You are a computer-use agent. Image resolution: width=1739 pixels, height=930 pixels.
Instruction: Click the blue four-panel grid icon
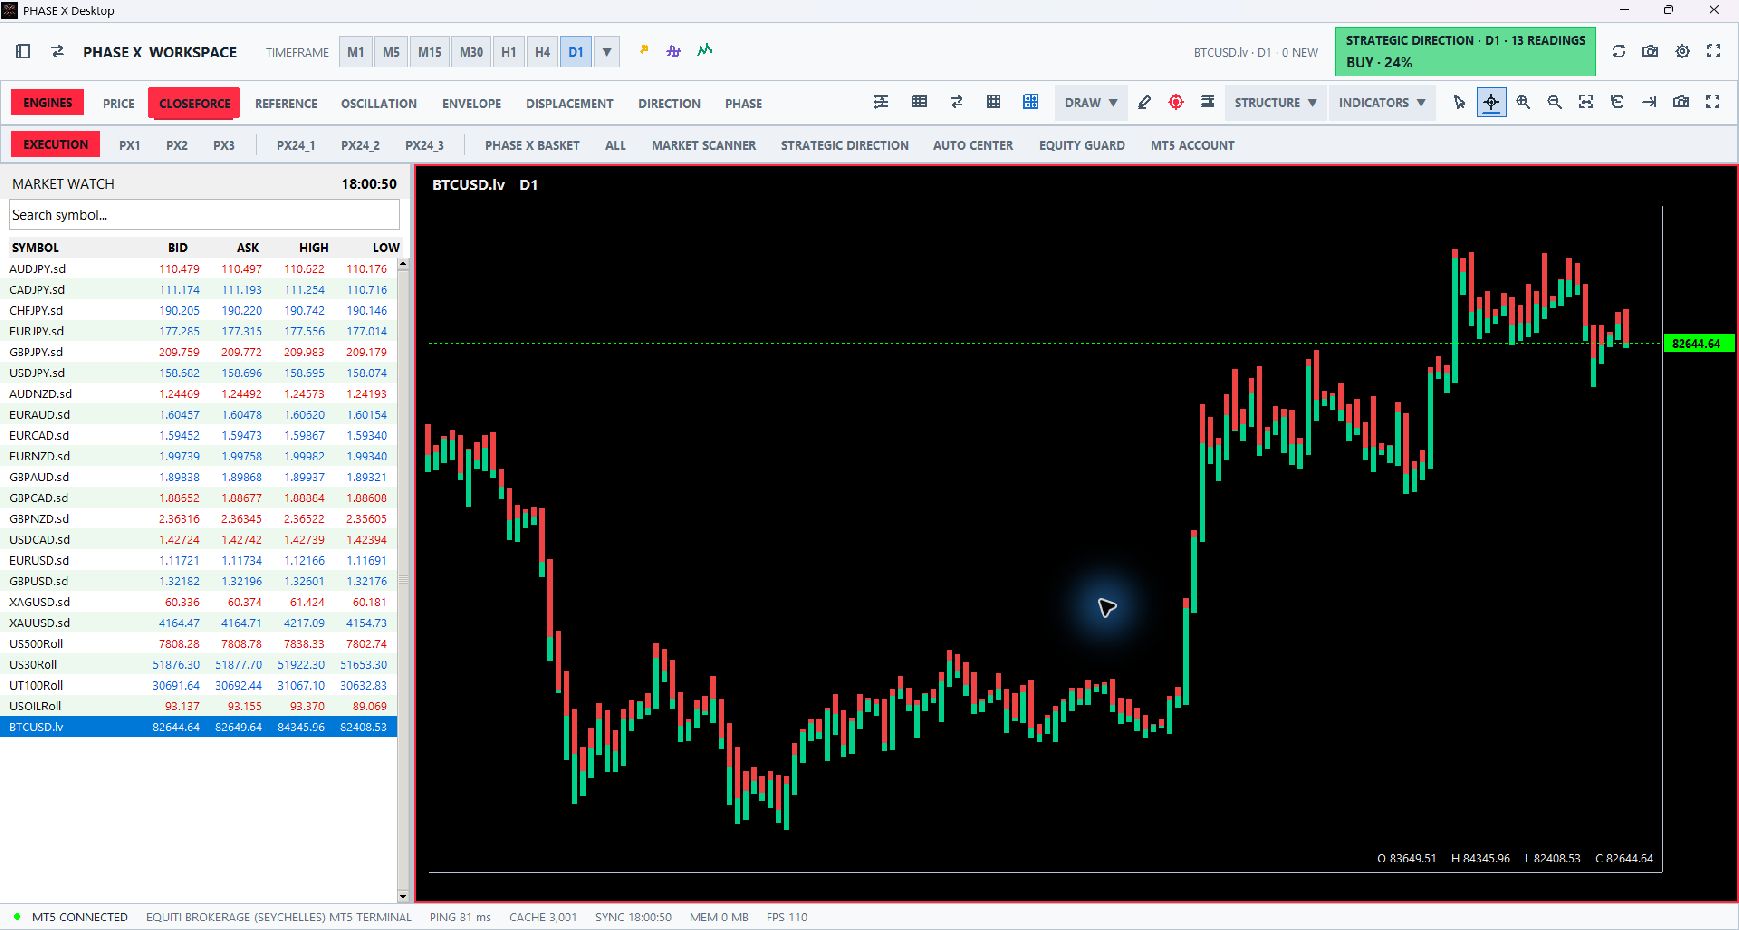1031,102
